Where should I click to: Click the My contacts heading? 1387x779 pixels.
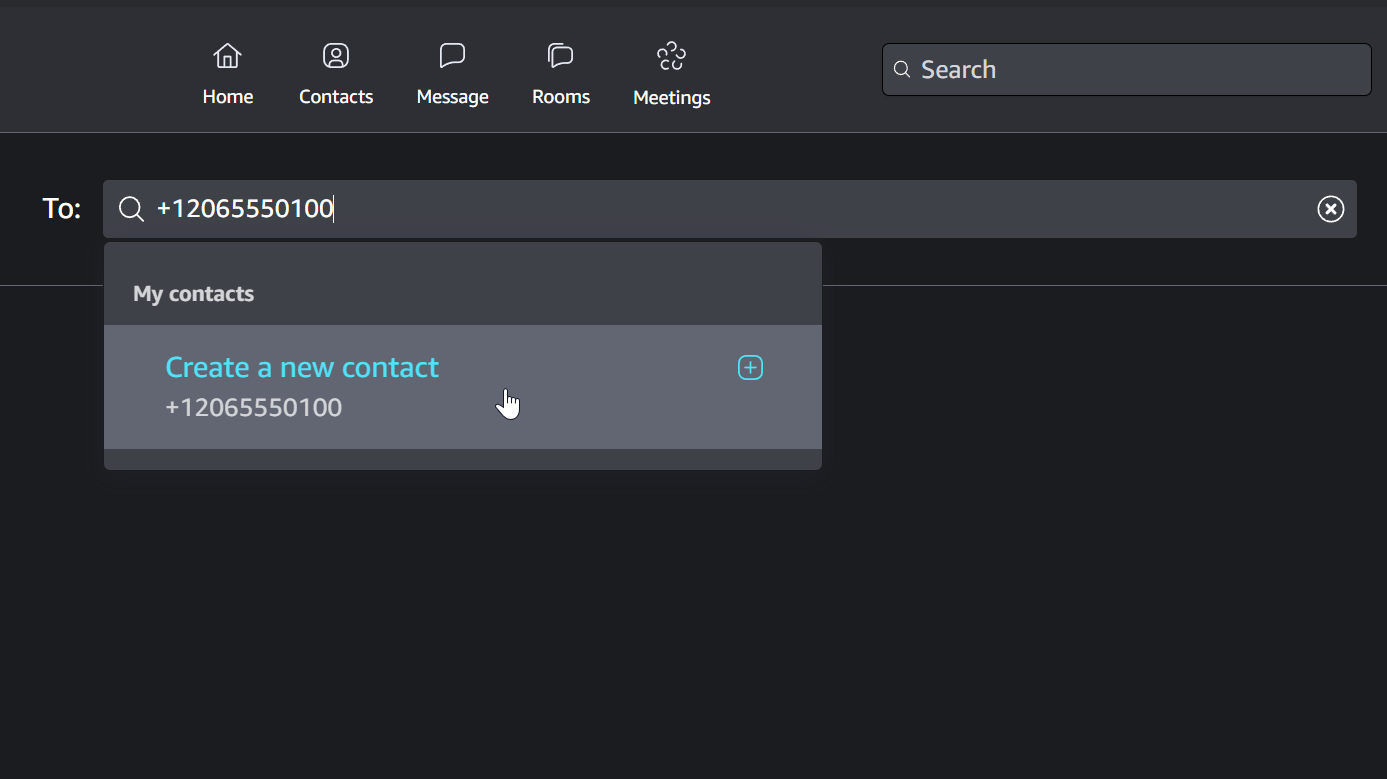(x=194, y=294)
